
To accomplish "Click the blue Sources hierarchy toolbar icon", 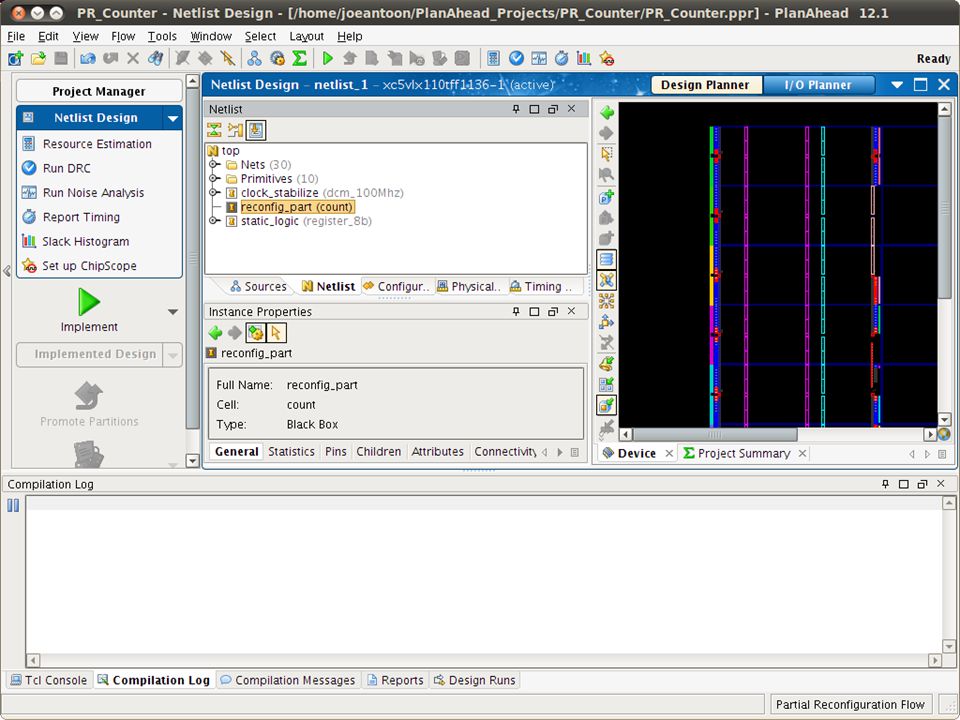I will 255,59.
